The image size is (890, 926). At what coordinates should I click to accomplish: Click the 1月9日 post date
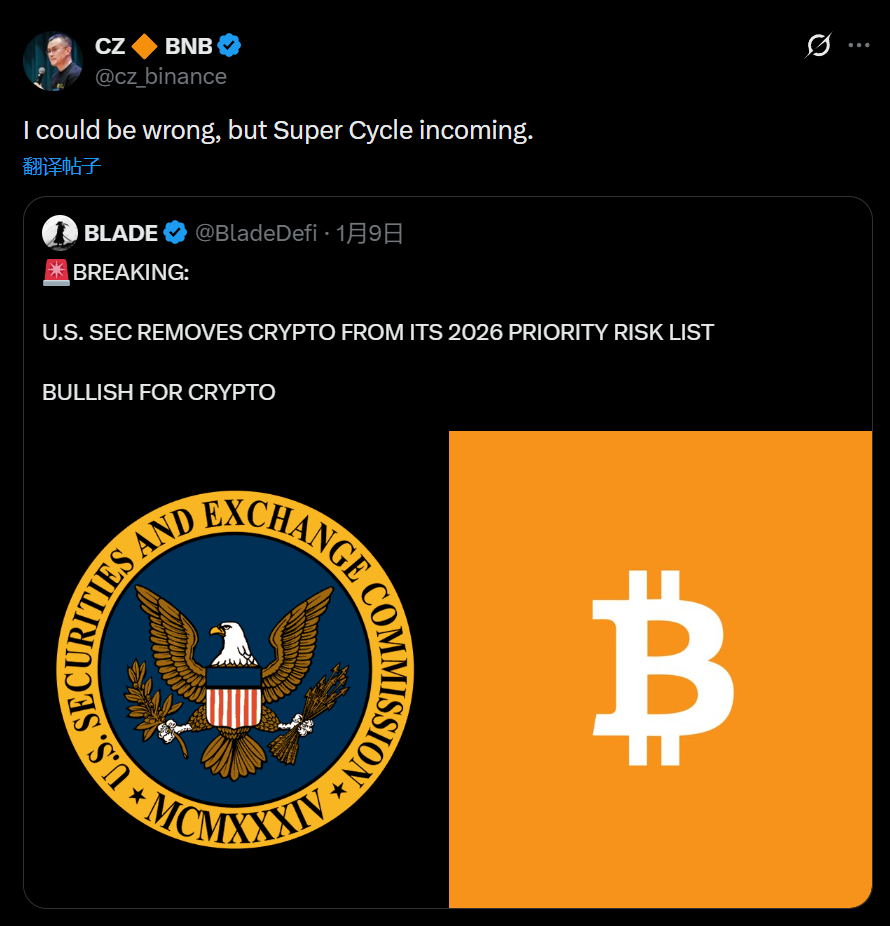click(370, 233)
